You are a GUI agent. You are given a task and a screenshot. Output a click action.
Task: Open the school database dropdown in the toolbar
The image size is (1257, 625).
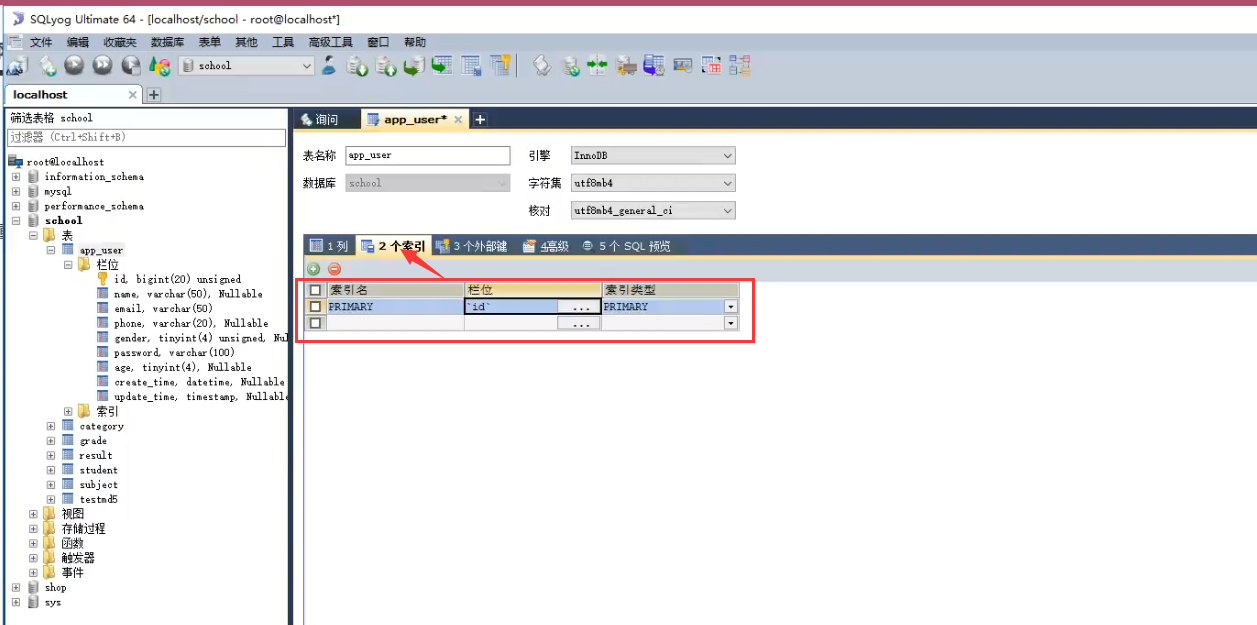pyautogui.click(x=307, y=66)
